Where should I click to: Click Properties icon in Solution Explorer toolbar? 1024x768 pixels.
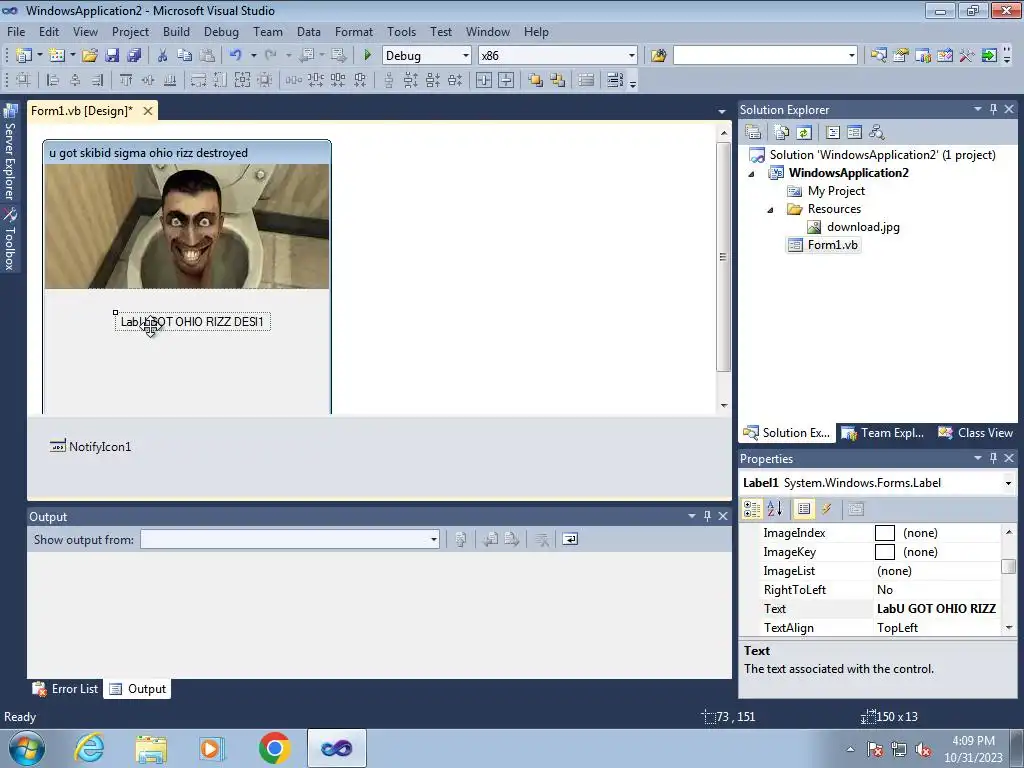753,132
